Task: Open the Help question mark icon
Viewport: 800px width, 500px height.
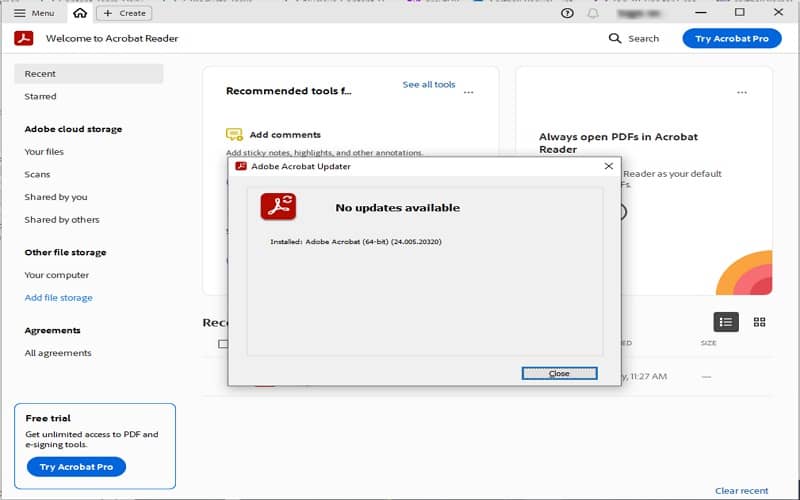Action: click(x=567, y=13)
